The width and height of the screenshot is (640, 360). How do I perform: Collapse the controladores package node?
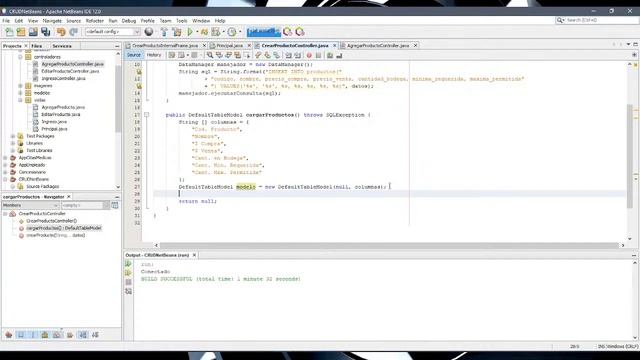pos(20,57)
